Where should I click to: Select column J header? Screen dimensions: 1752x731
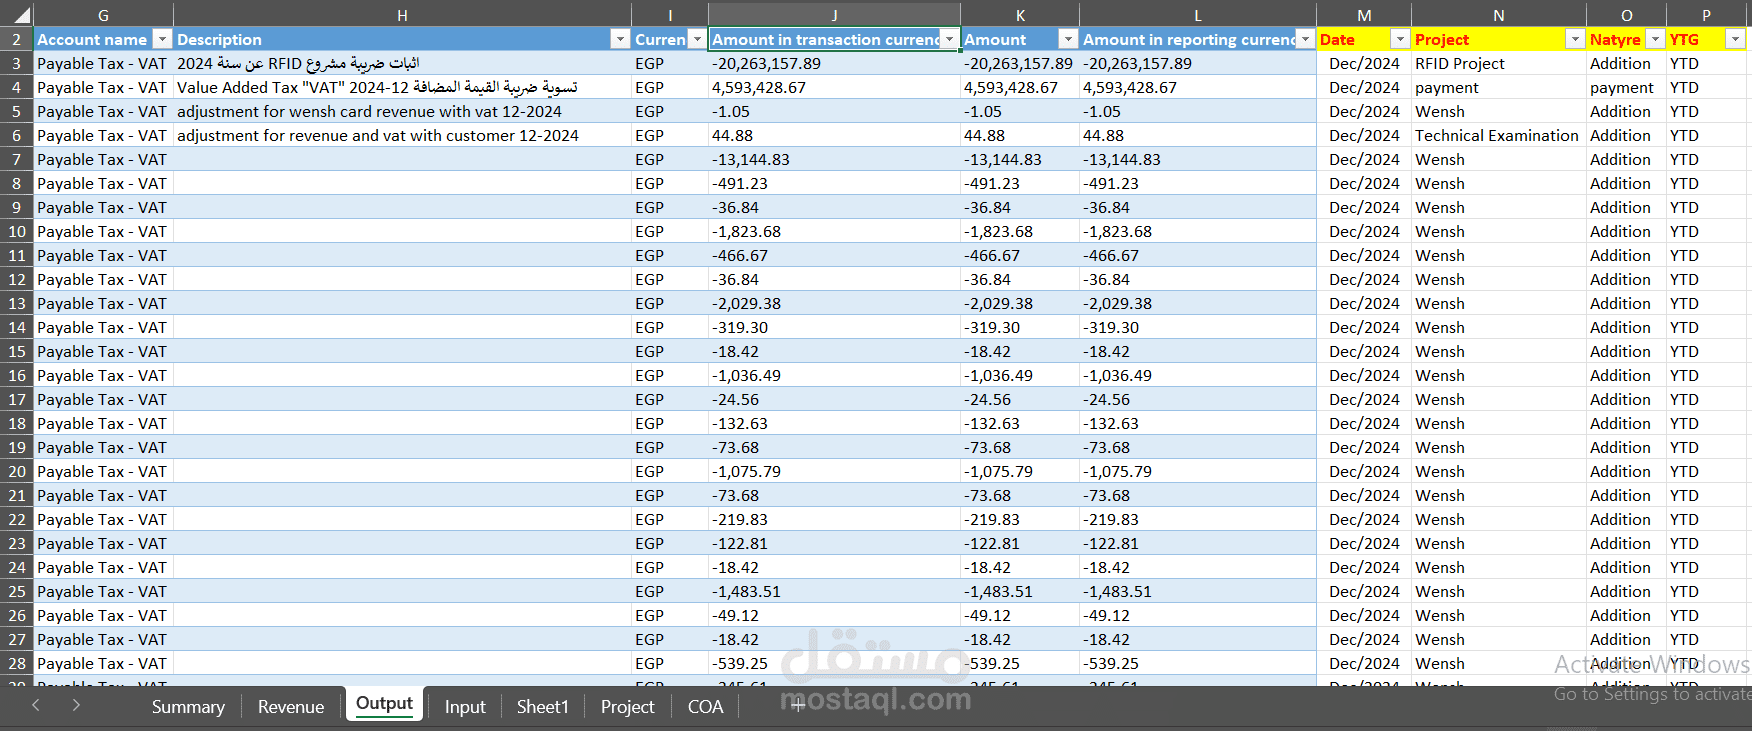[834, 15]
